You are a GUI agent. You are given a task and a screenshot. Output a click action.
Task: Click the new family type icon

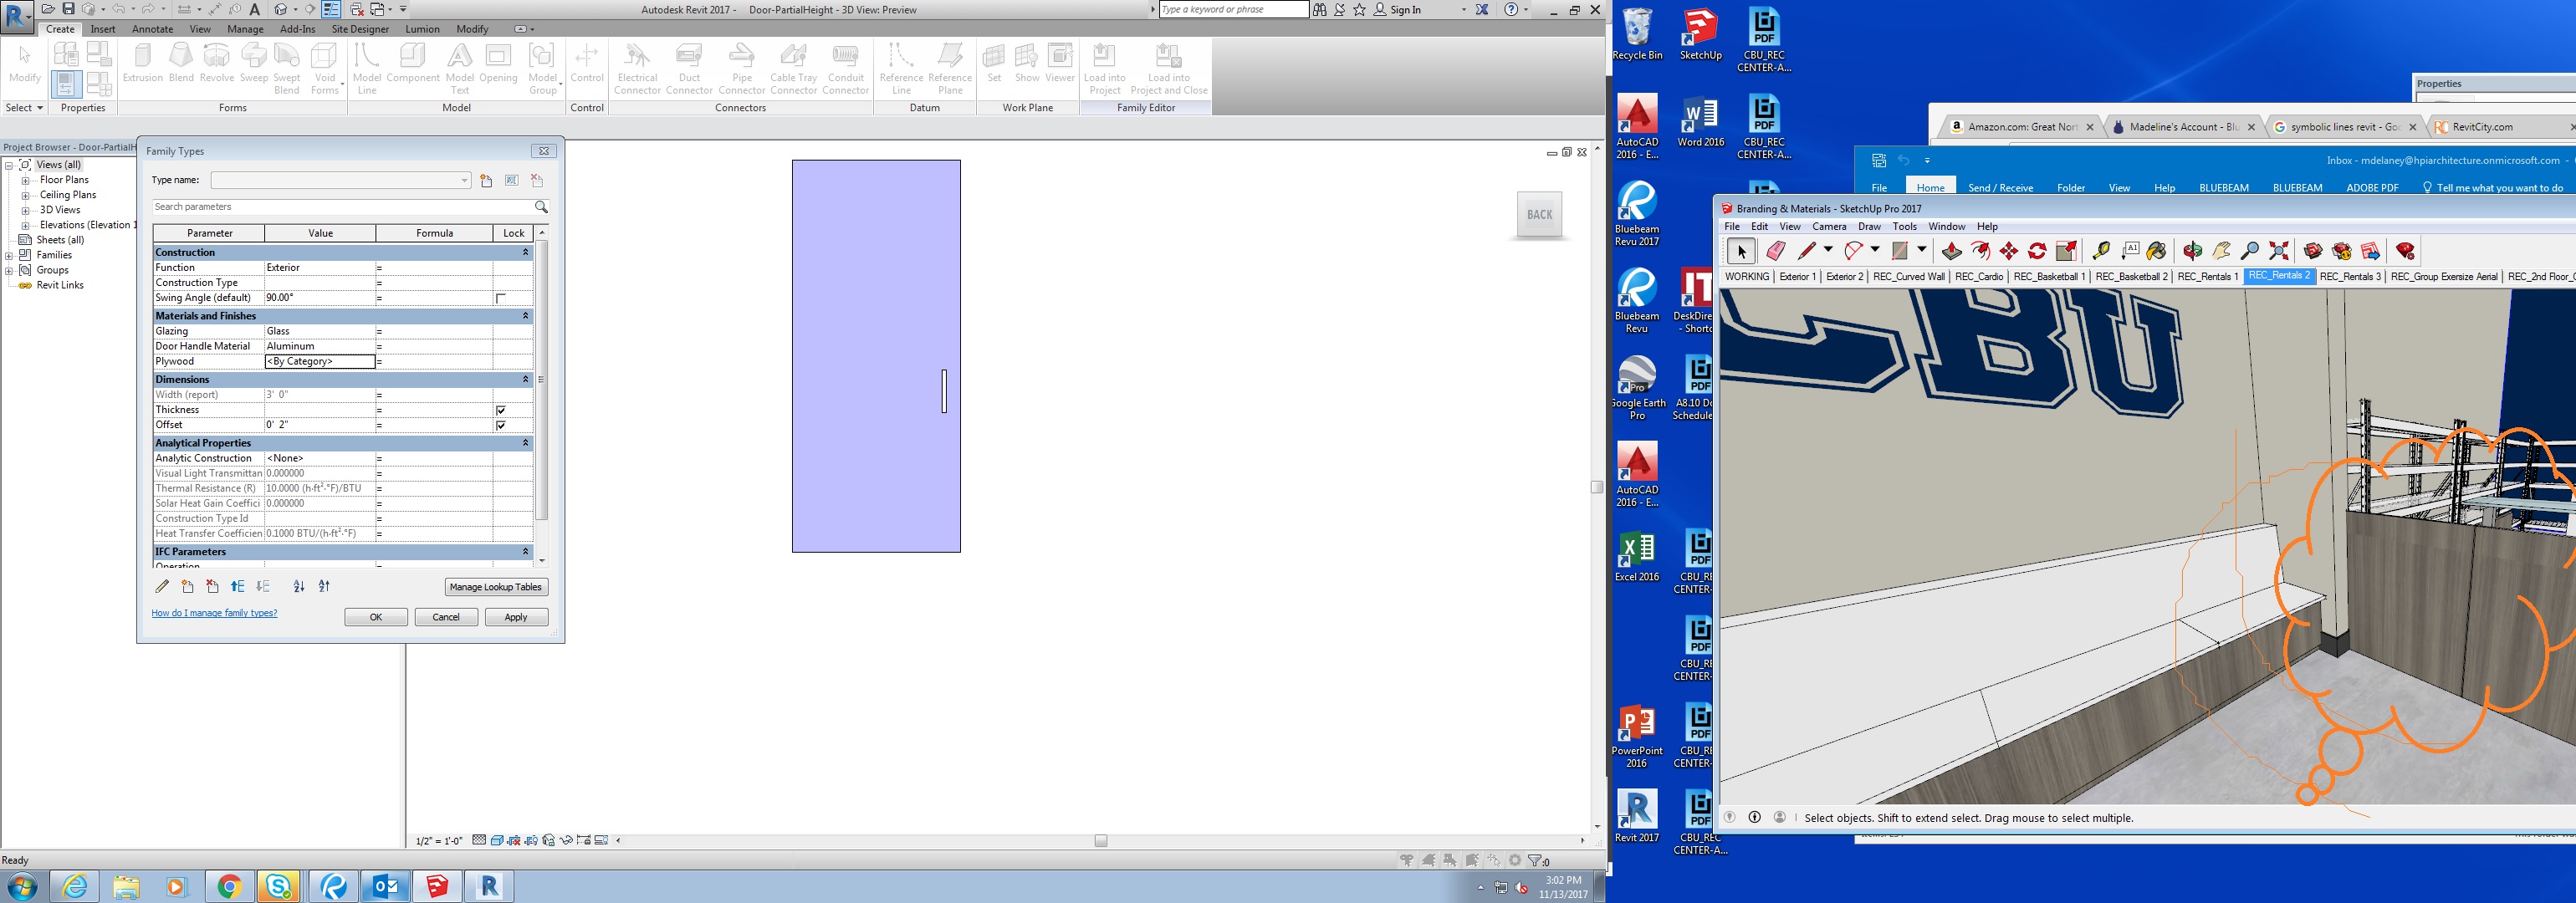(486, 181)
